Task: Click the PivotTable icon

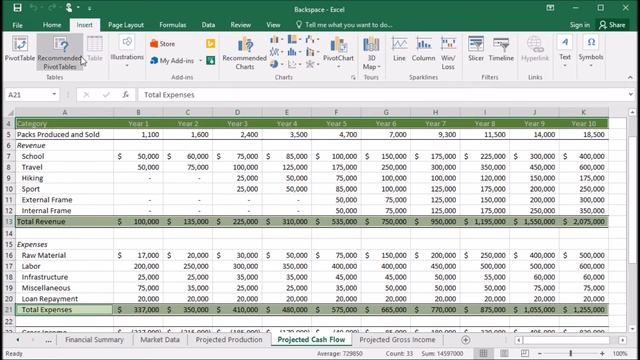Action: 20,49
